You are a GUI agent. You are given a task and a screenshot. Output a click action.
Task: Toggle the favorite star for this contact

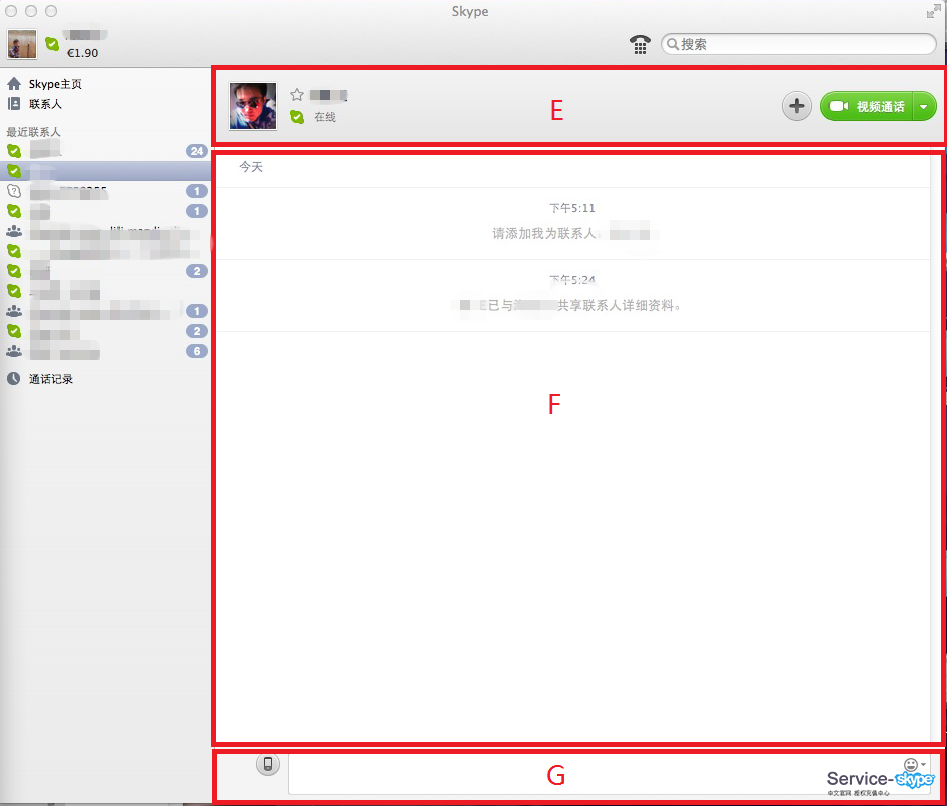[x=297, y=95]
